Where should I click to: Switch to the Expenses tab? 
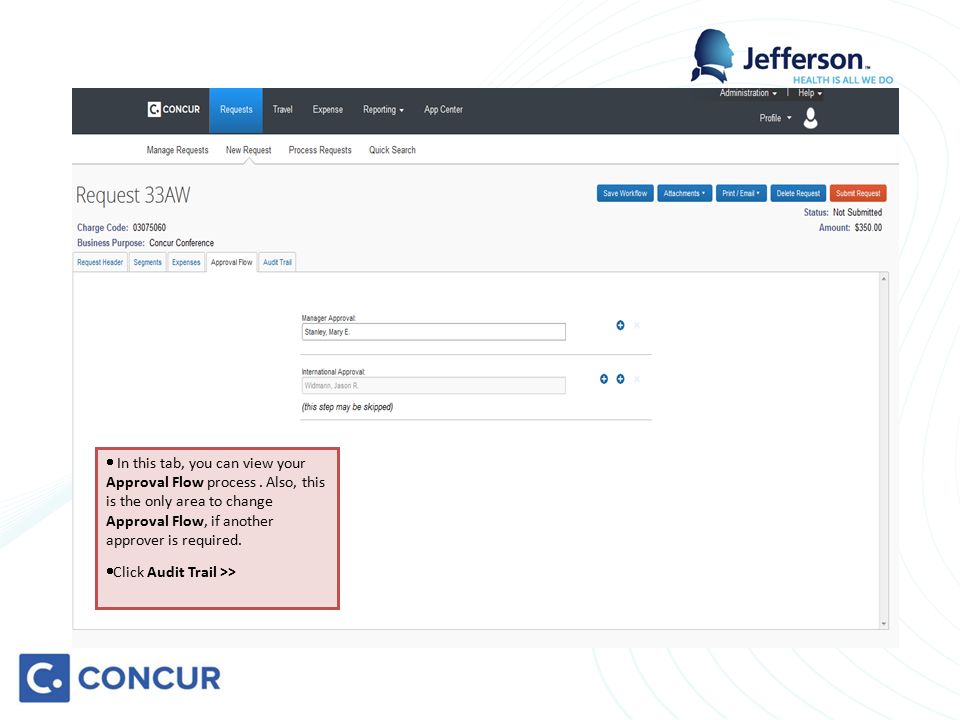coord(186,262)
